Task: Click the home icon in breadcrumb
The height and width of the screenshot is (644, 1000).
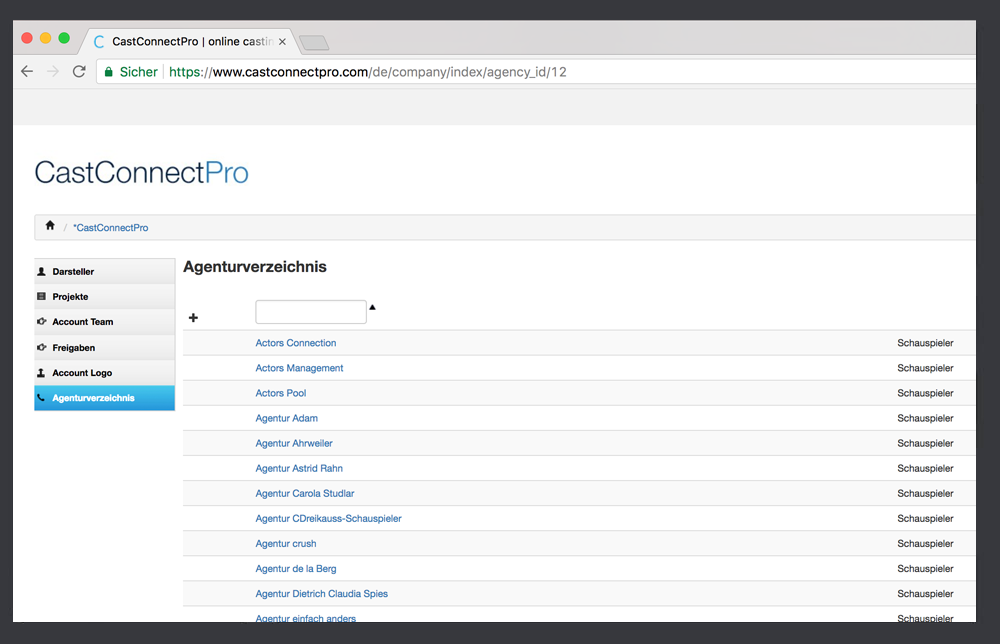Action: (x=50, y=226)
